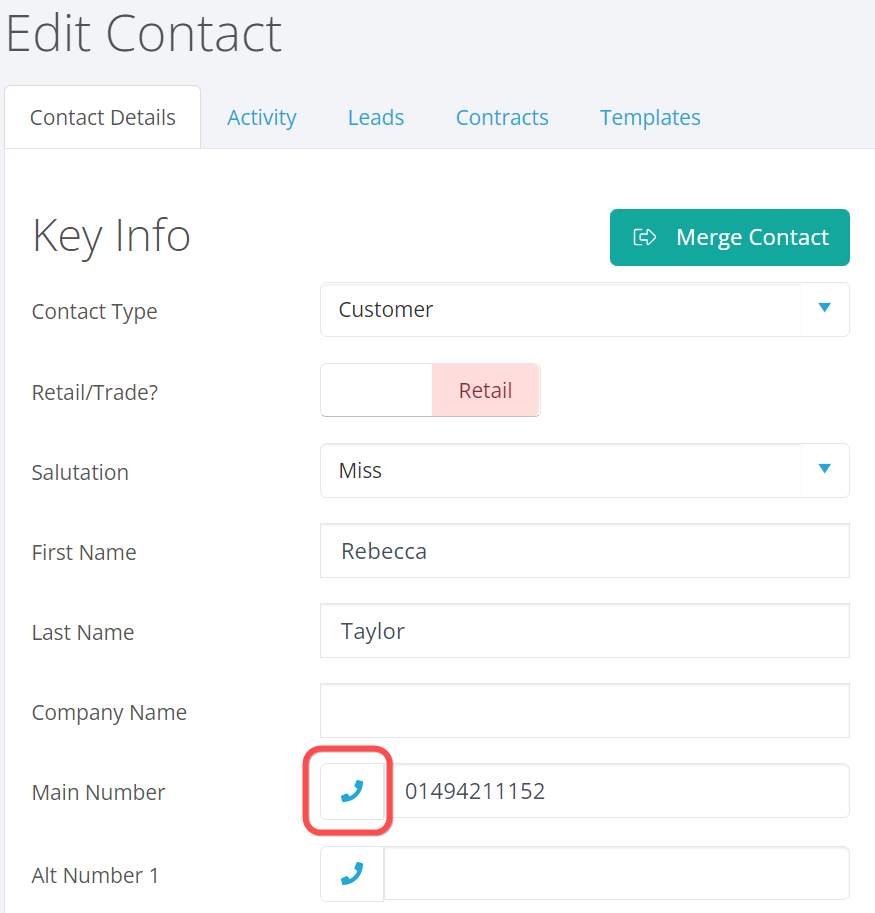Click the First Name field containing Rebecca
This screenshot has height=913, width=875.
pyautogui.click(x=584, y=551)
